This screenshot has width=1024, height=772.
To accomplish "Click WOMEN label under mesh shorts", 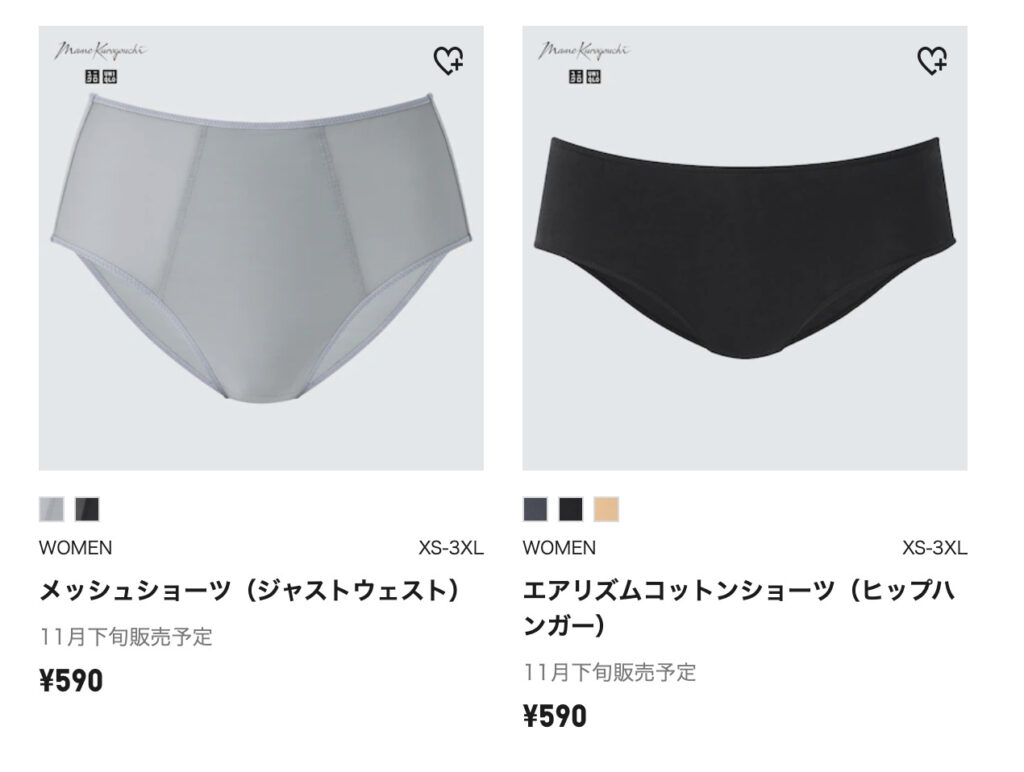I will 76,547.
